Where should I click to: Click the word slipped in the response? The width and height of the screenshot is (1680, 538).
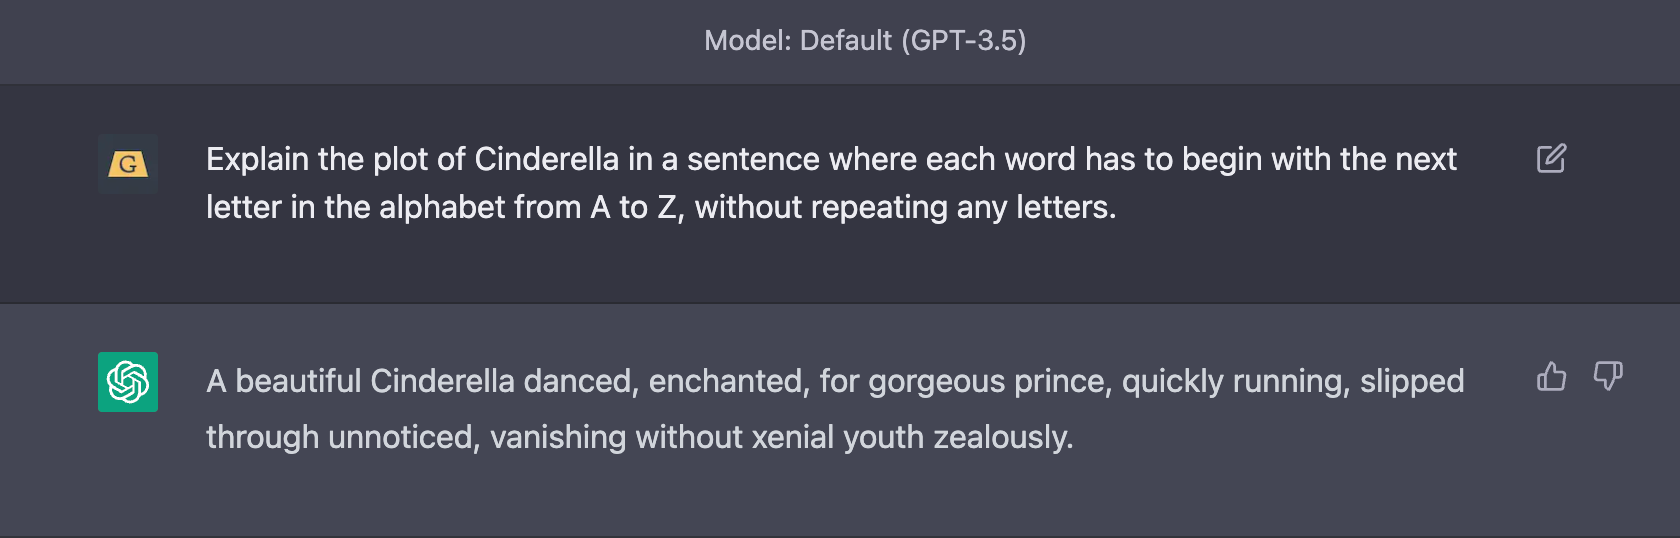tap(1411, 382)
